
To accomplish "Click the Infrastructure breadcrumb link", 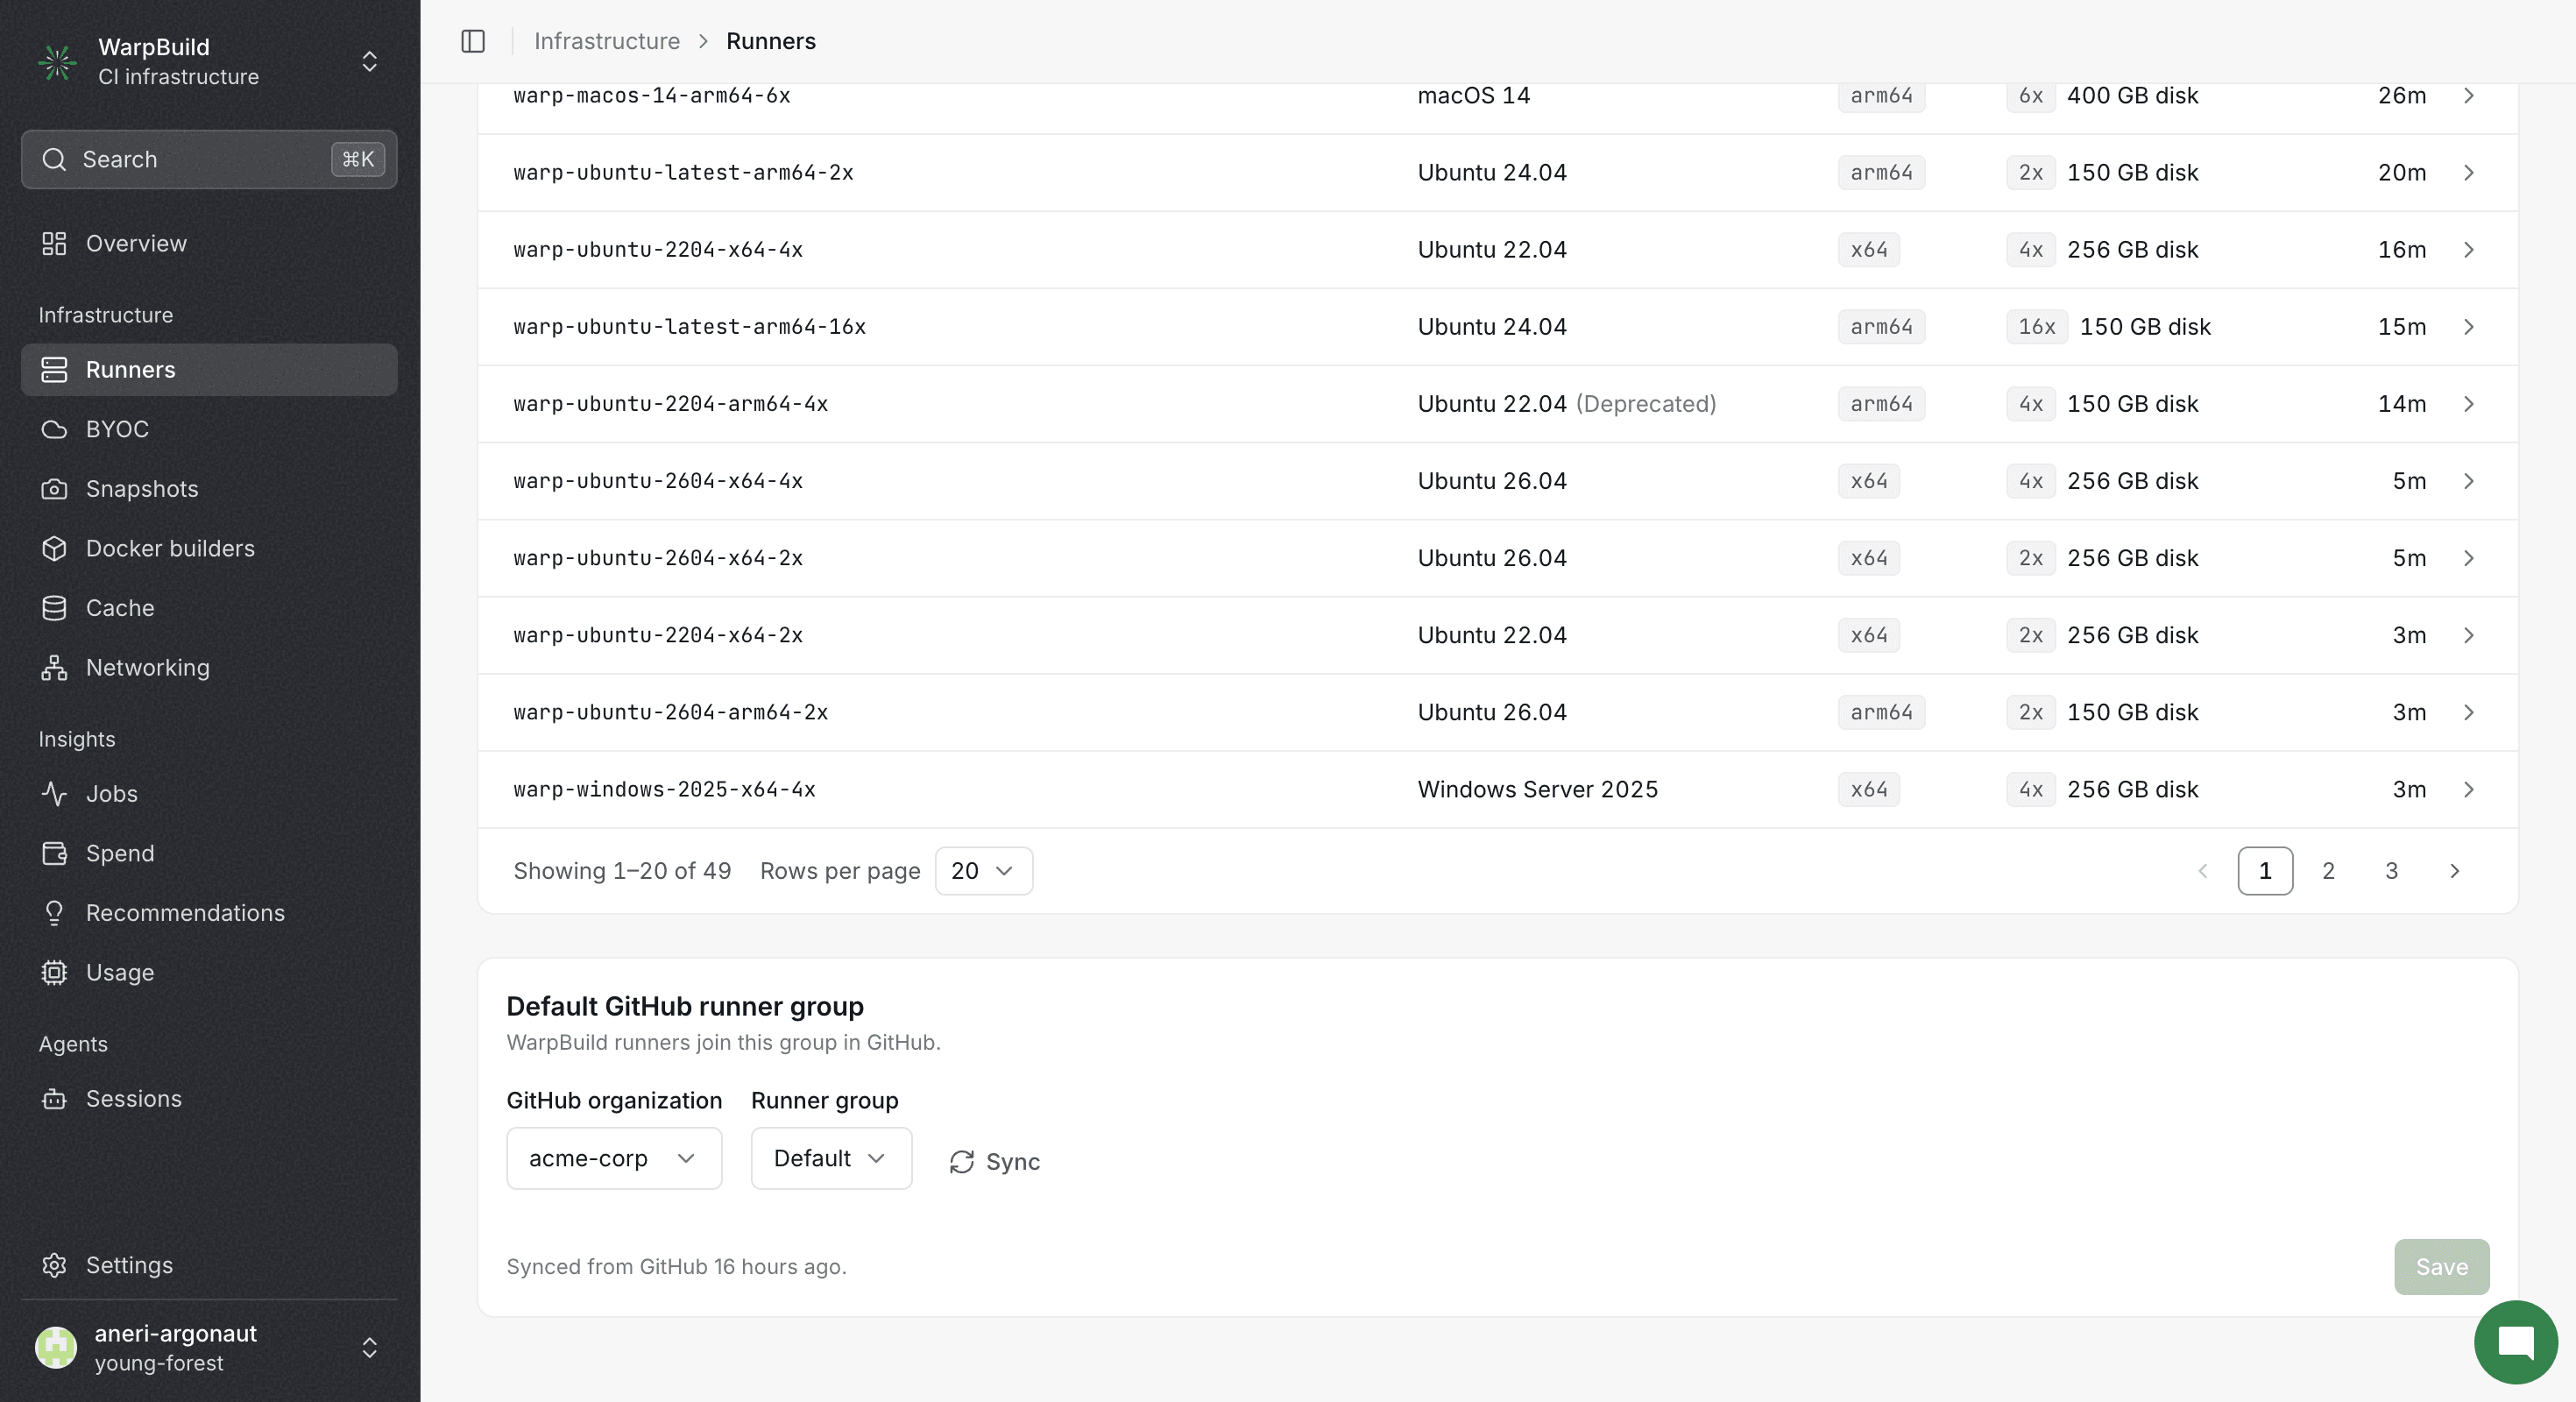I will (x=606, y=41).
